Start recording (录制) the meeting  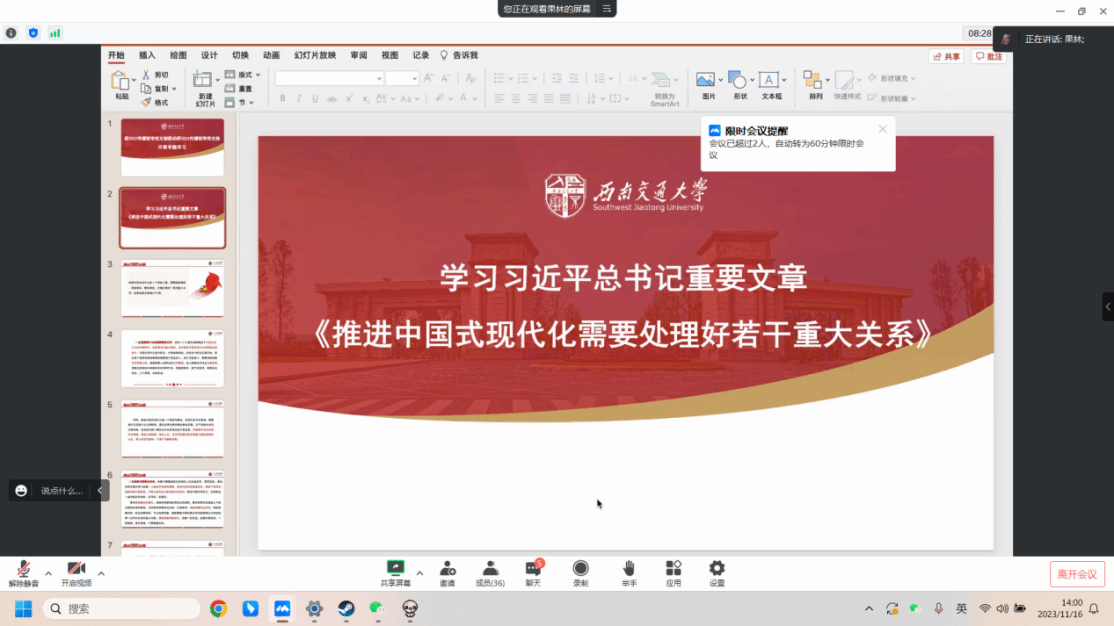[x=580, y=569]
